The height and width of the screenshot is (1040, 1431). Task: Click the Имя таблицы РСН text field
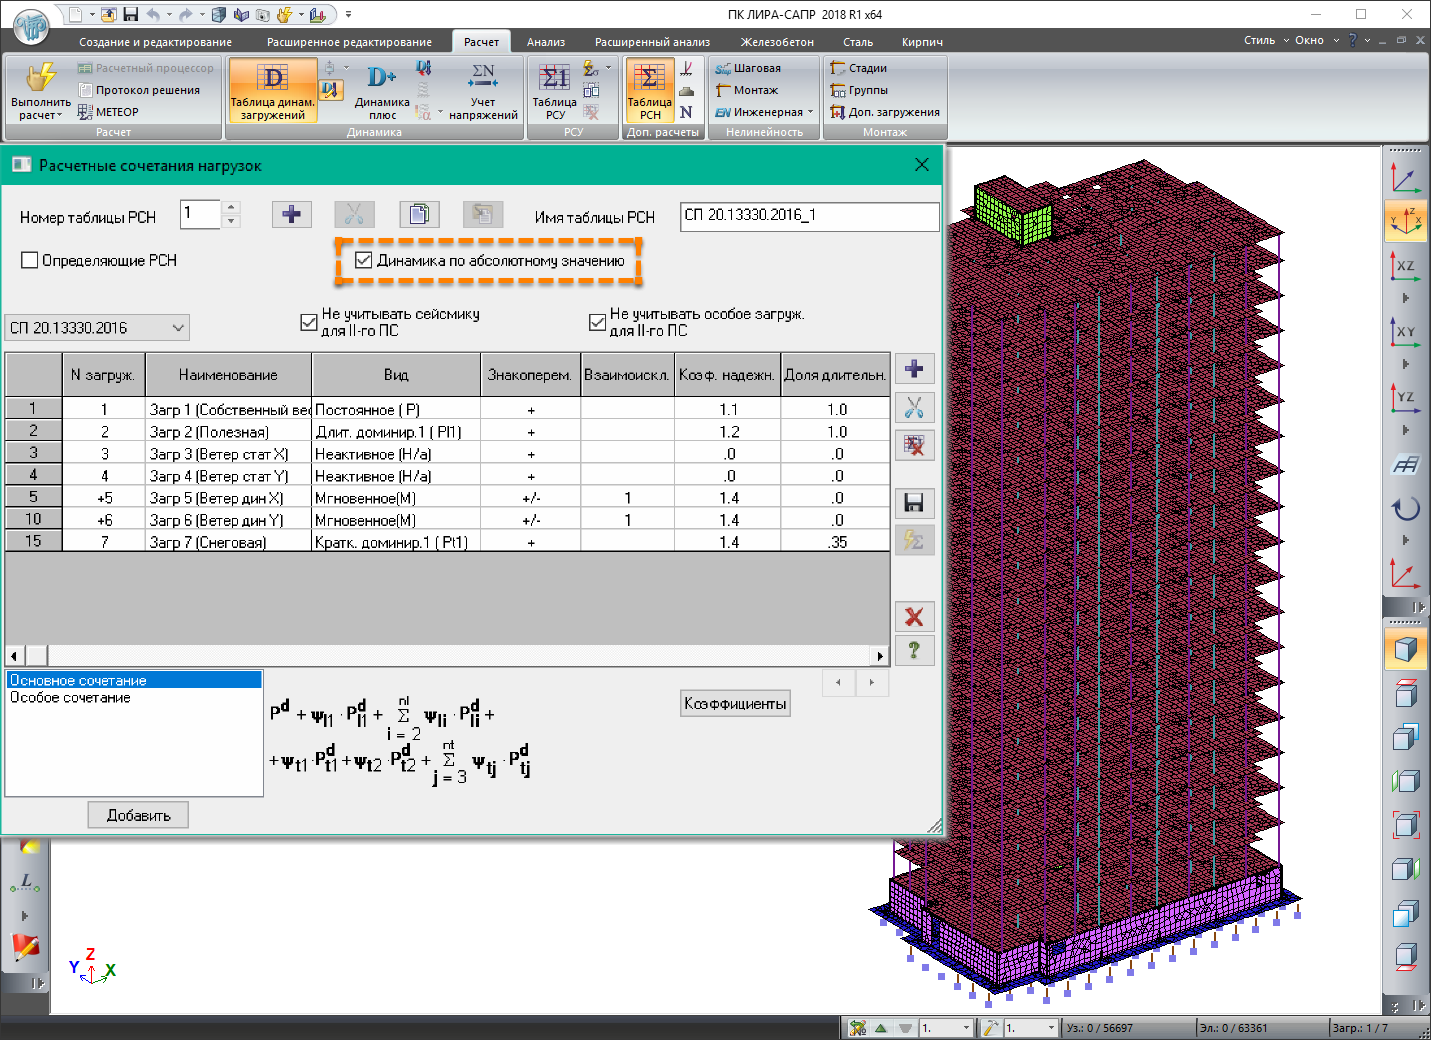(x=808, y=216)
